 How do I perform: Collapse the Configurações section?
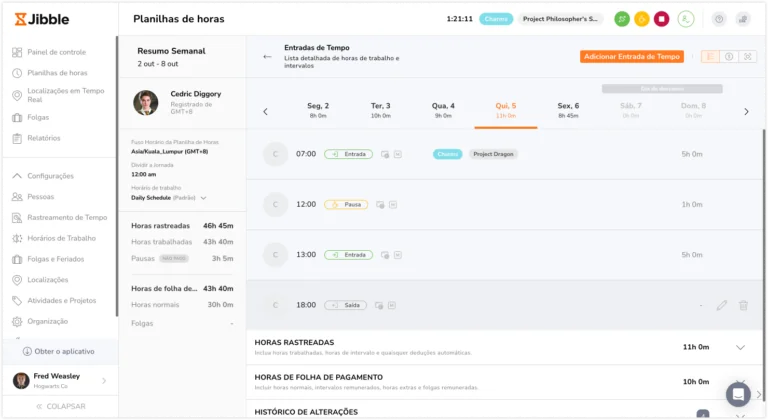click(x=17, y=175)
